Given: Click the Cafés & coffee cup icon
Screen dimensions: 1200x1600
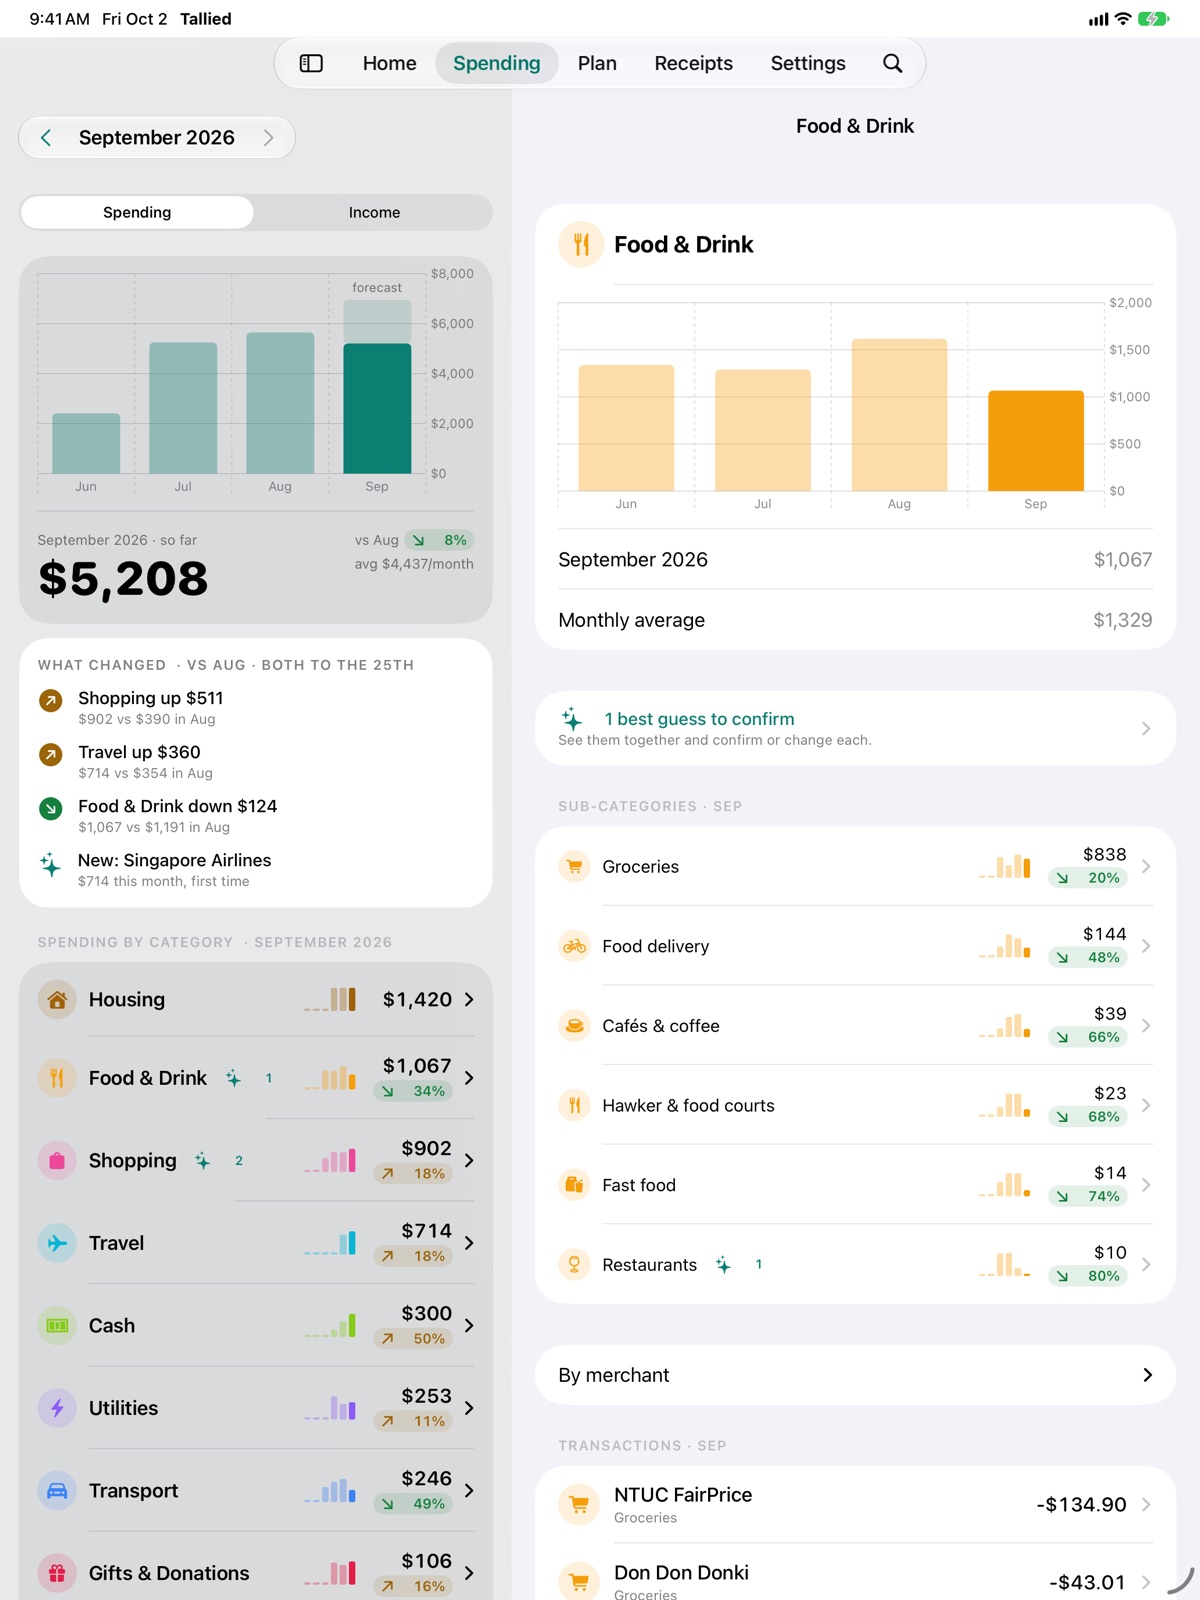Looking at the screenshot, I should click(574, 1025).
